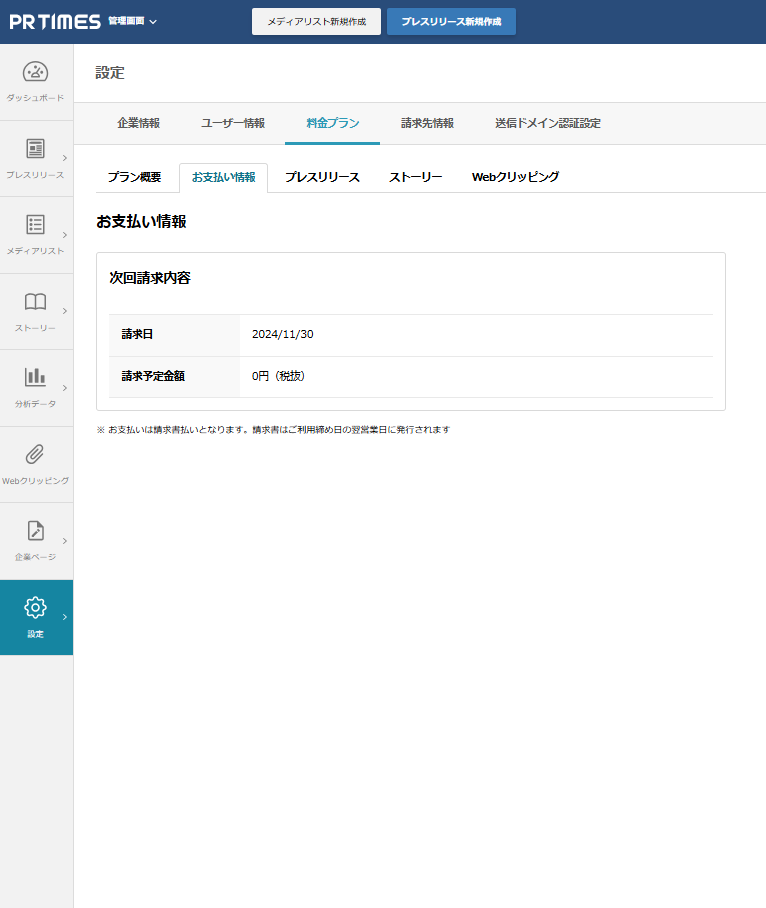Select the プラン概要 sub-tab
The width and height of the screenshot is (766, 908).
tap(134, 177)
